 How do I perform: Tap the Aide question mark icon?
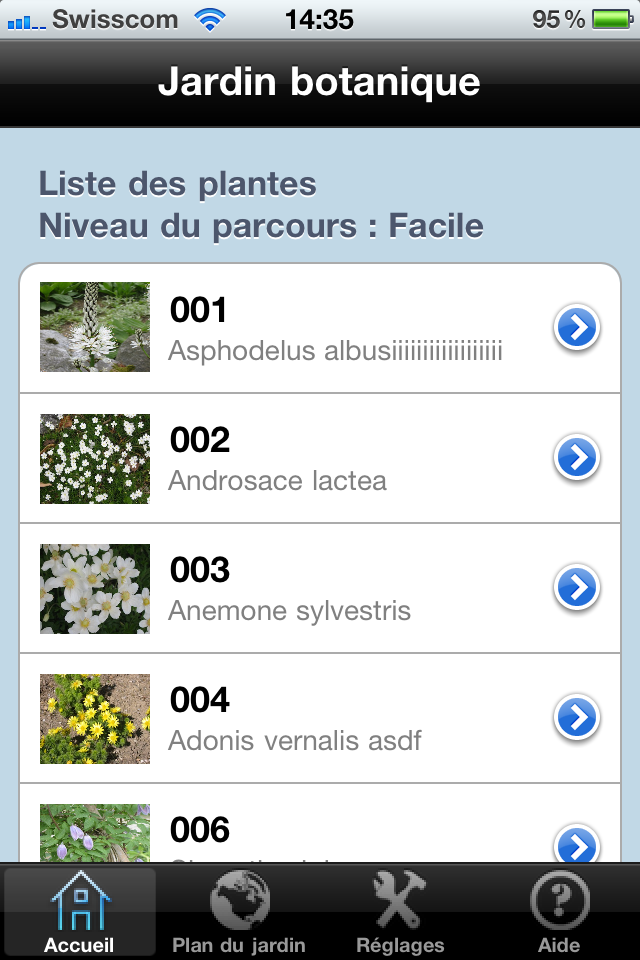tap(558, 901)
